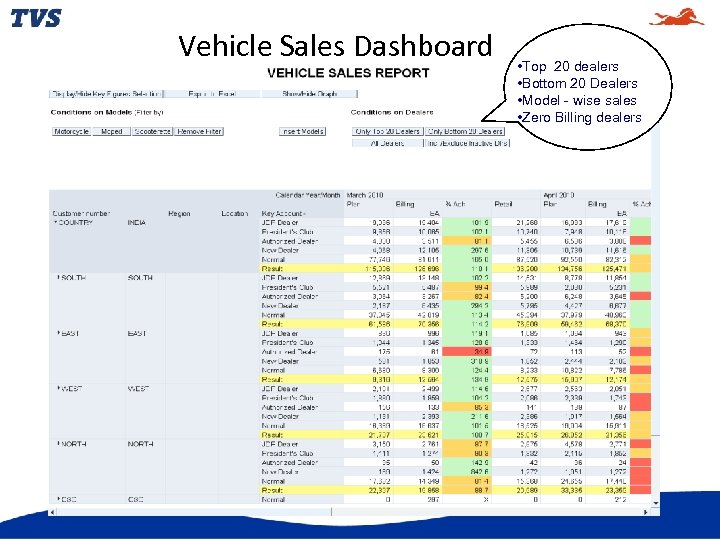Click the TVS logo
The height and width of the screenshot is (540, 720).
[x=36, y=18]
